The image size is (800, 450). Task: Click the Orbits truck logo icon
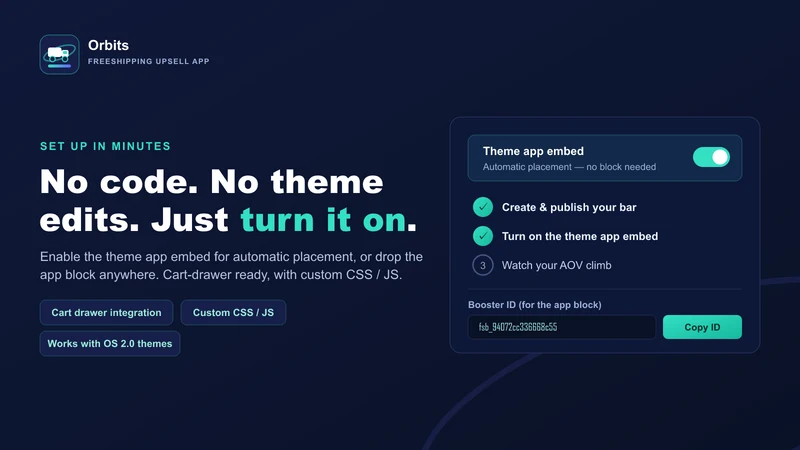(59, 55)
